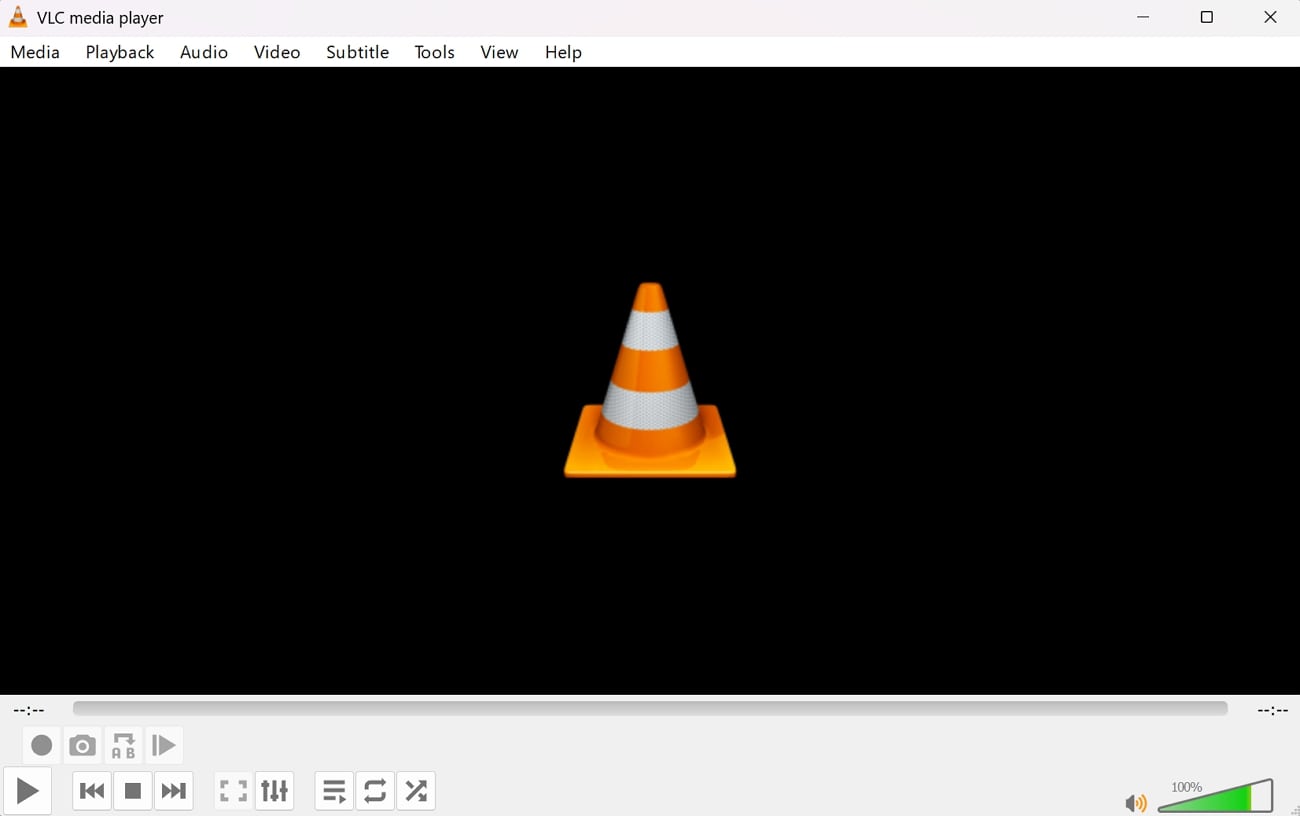Screen dimensions: 1300x816
Task: Toggle random shuffle playback
Action: pos(416,791)
